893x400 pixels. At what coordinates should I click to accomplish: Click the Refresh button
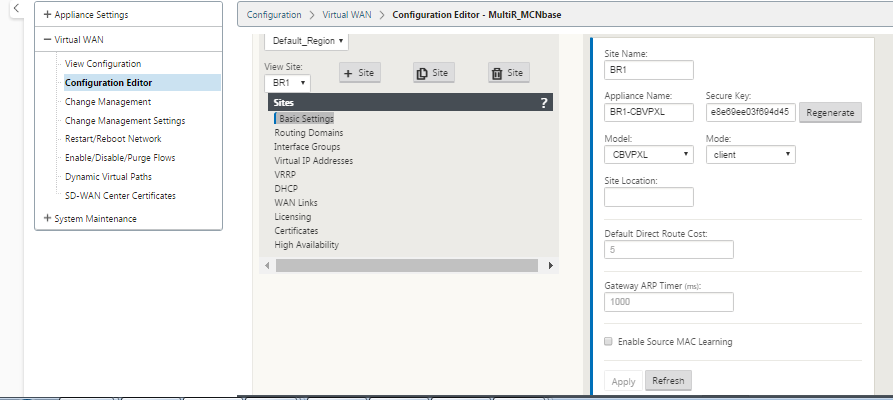tap(668, 381)
